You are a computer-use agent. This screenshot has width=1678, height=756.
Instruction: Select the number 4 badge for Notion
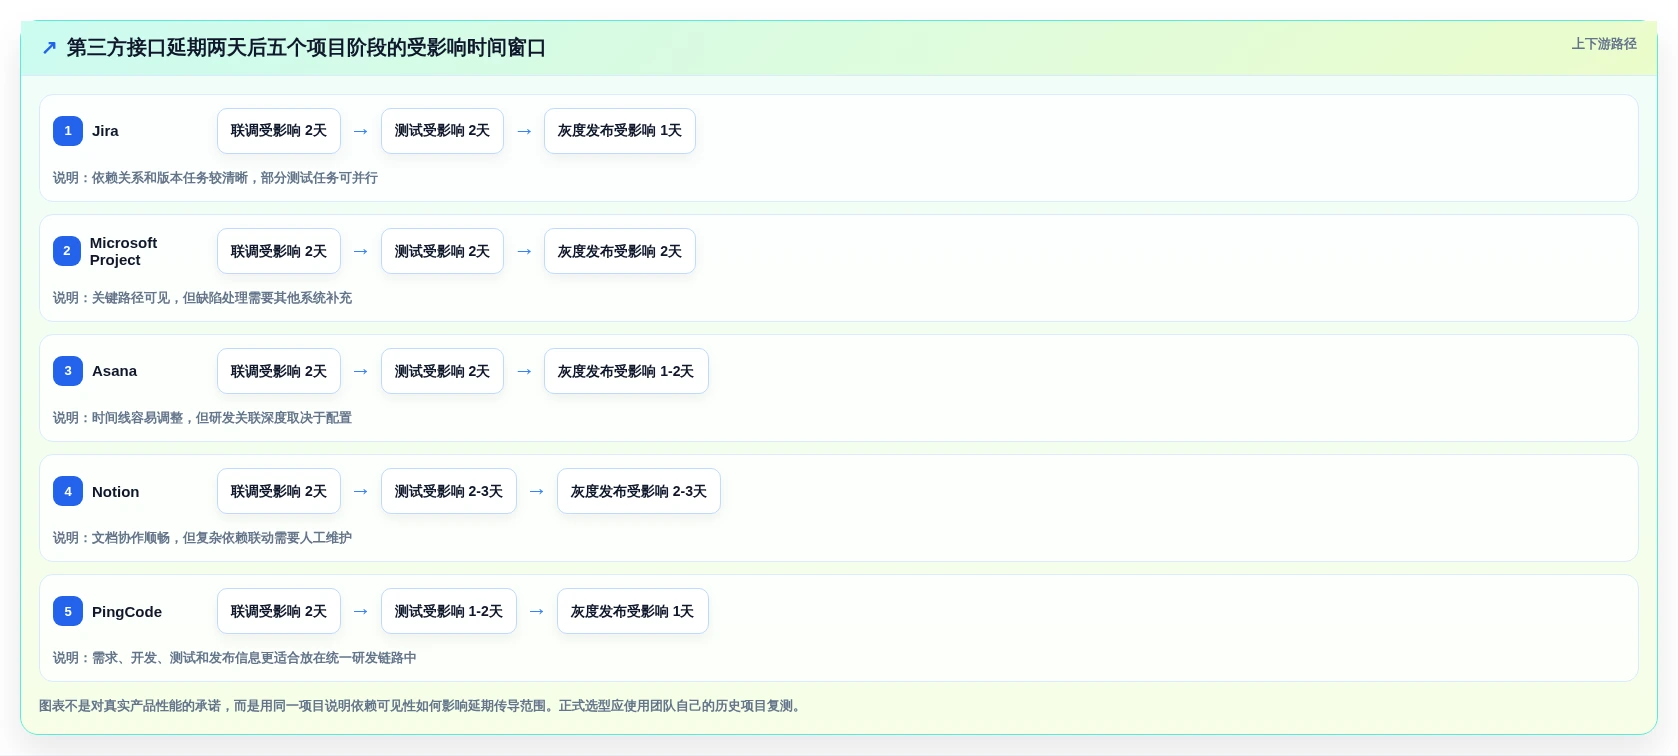pyautogui.click(x=68, y=491)
